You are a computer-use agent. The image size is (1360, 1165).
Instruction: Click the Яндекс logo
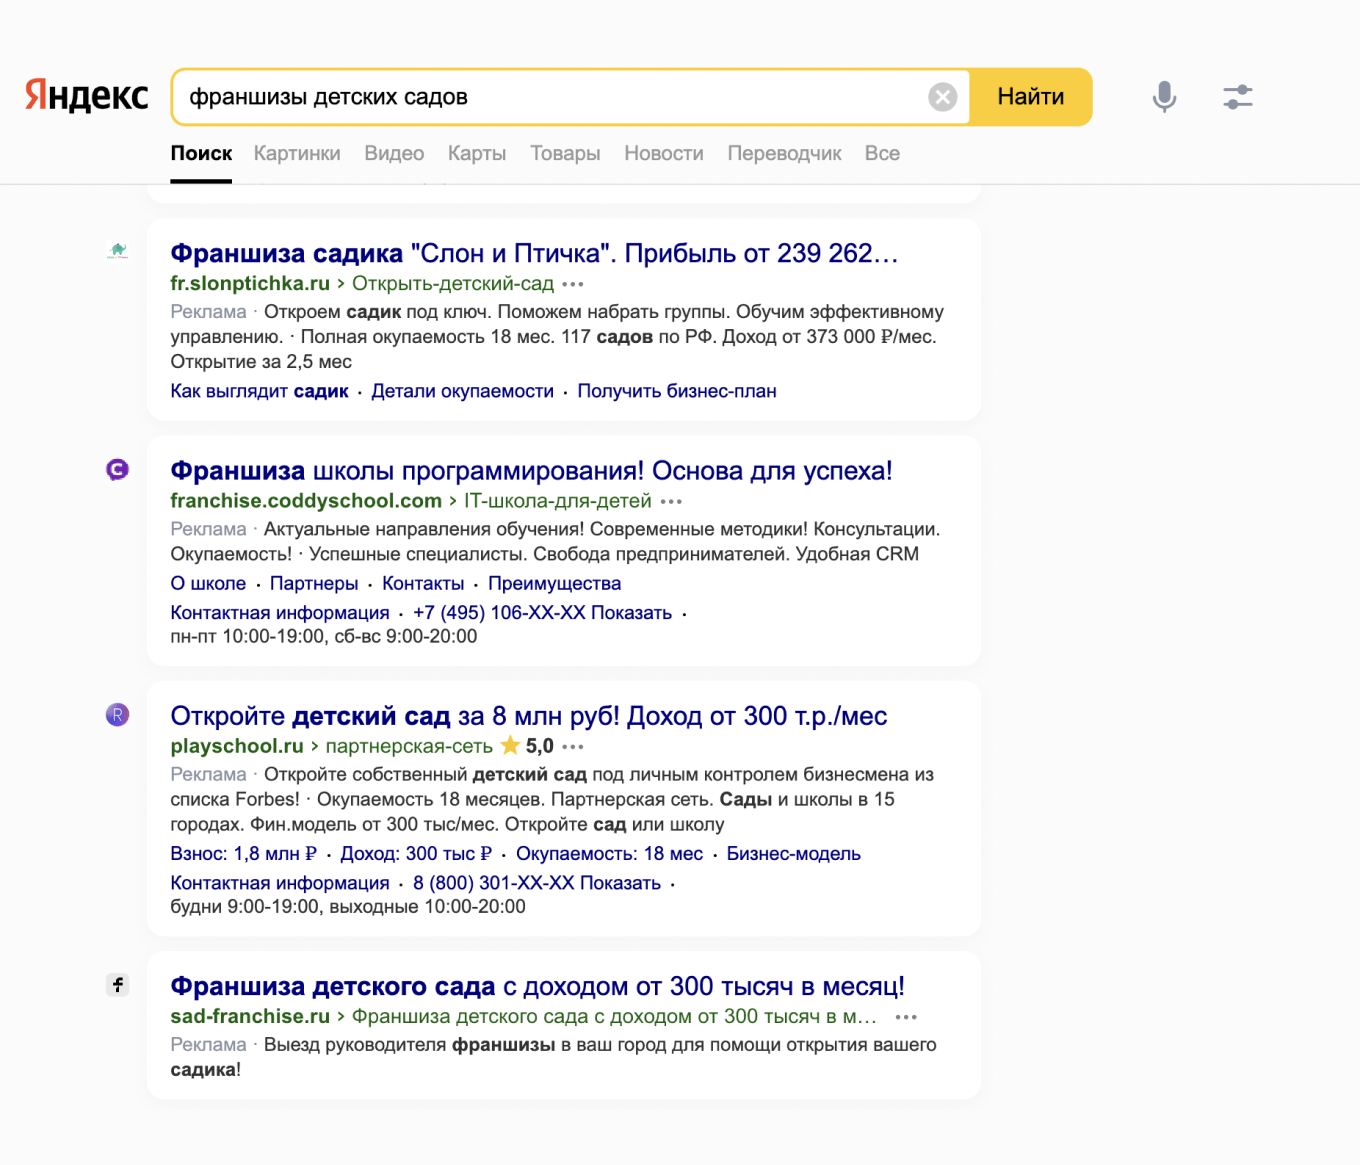(x=87, y=96)
